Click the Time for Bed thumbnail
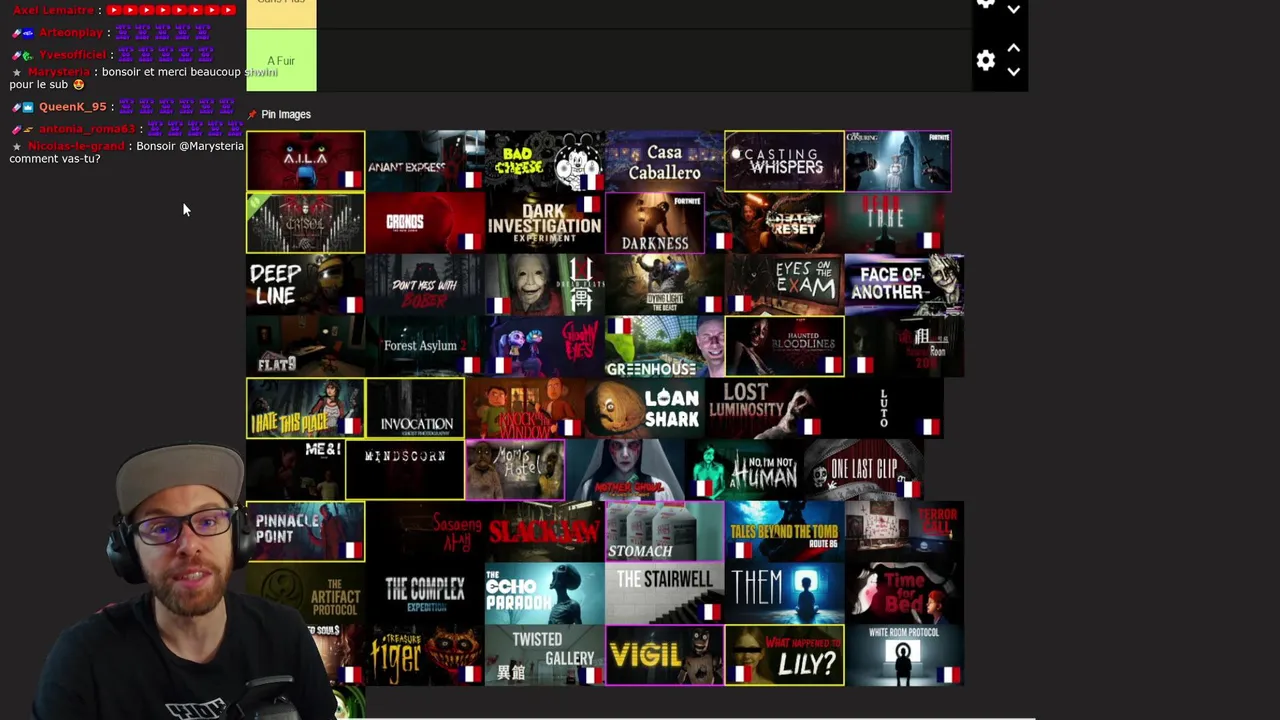This screenshot has height=720, width=1280. tap(905, 594)
